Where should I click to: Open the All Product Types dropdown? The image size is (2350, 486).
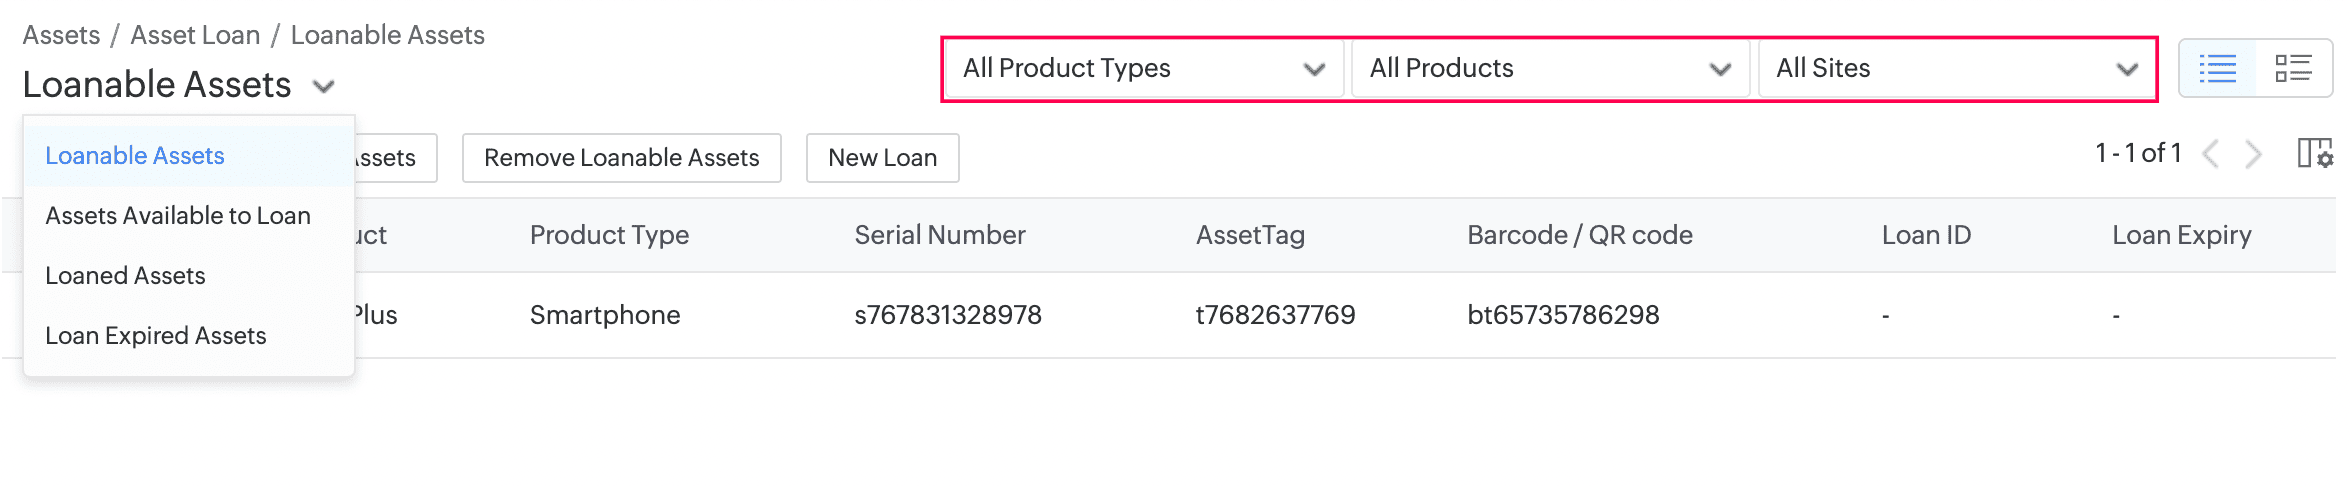[1143, 69]
